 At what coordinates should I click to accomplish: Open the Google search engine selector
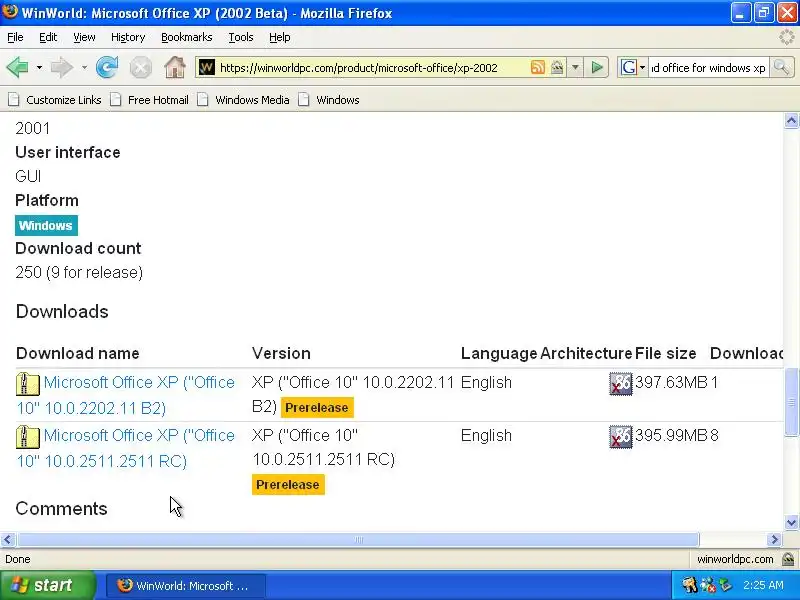point(633,67)
